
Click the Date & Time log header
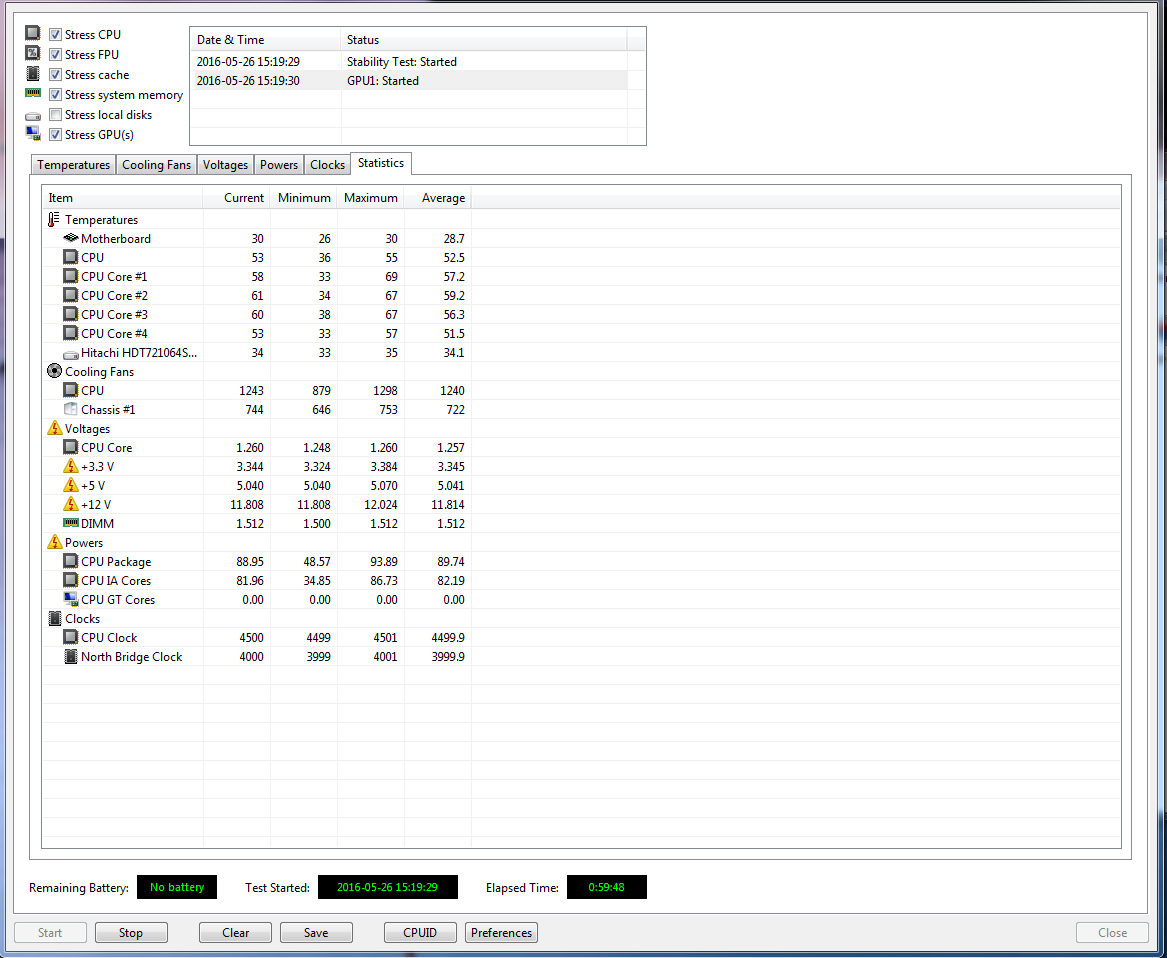tap(266, 40)
